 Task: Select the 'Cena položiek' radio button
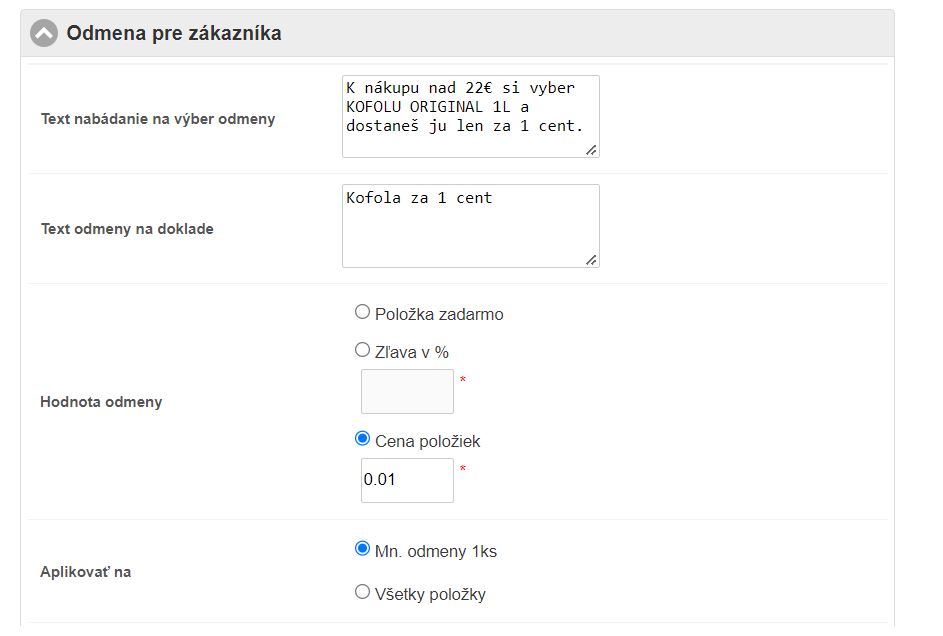click(x=362, y=439)
